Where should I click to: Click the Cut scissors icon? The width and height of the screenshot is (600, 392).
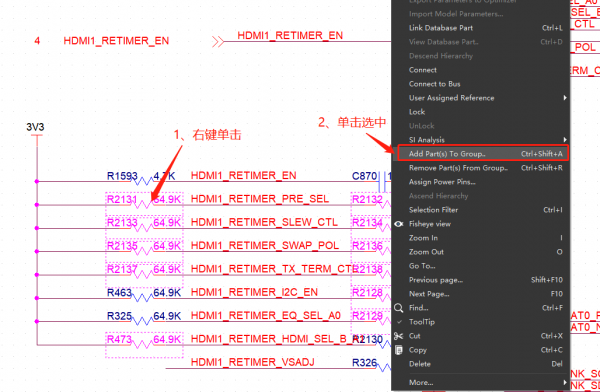(x=398, y=336)
